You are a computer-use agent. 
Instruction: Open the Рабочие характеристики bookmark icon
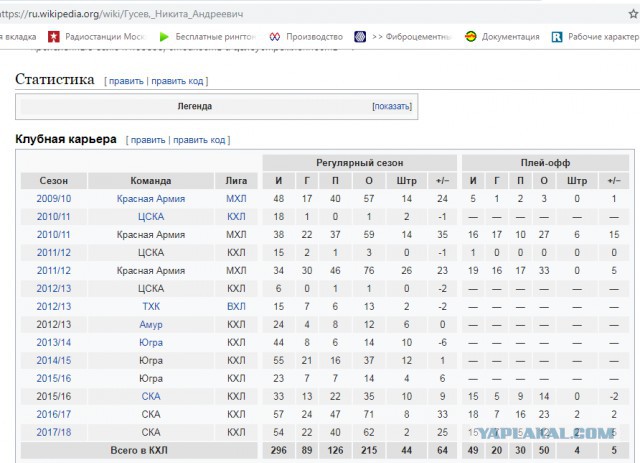(x=557, y=37)
